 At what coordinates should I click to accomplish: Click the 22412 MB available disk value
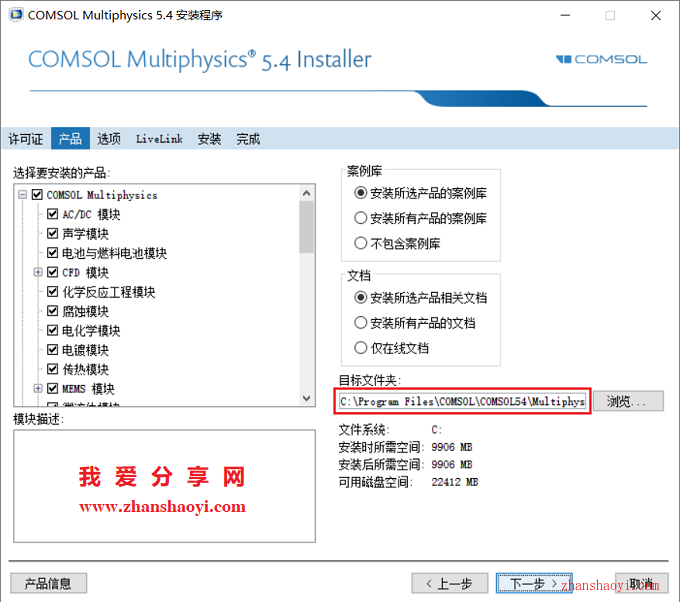pos(454,482)
